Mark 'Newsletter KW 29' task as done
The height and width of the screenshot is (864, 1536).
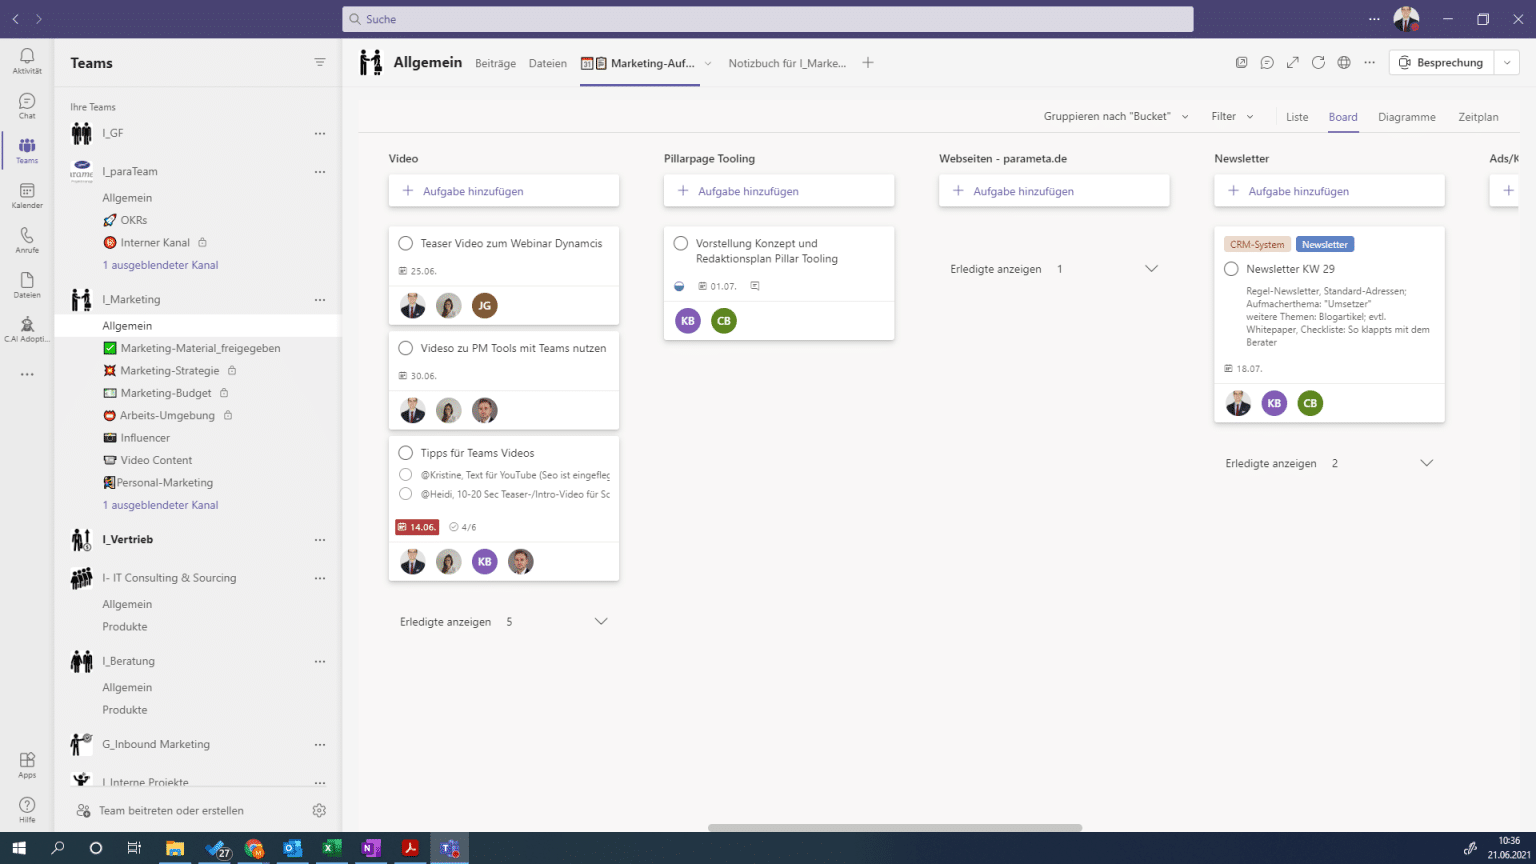click(x=1231, y=267)
